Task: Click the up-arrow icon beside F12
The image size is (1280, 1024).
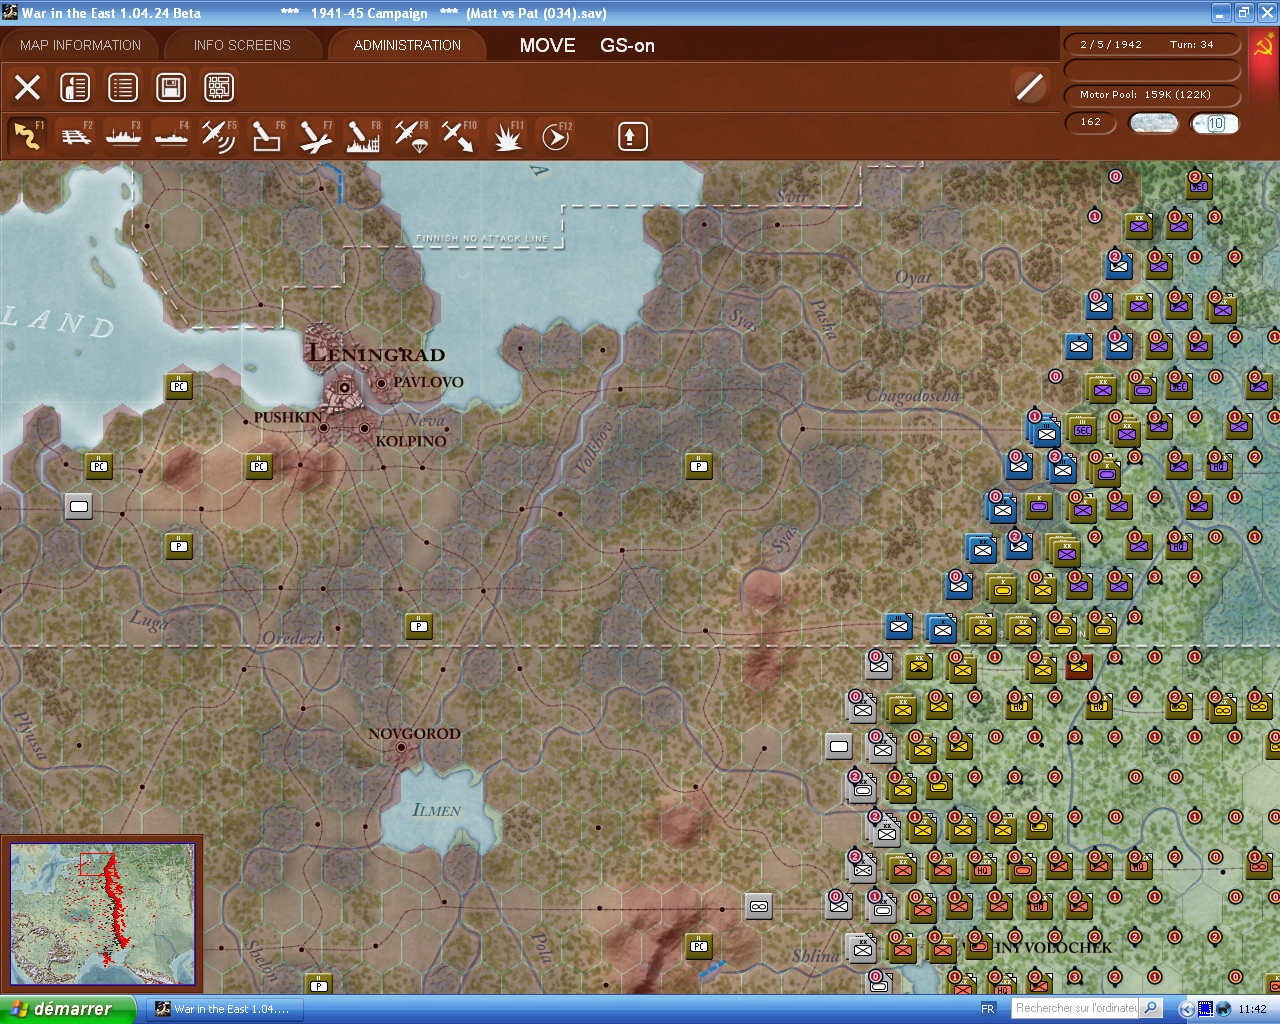Action: (x=632, y=136)
